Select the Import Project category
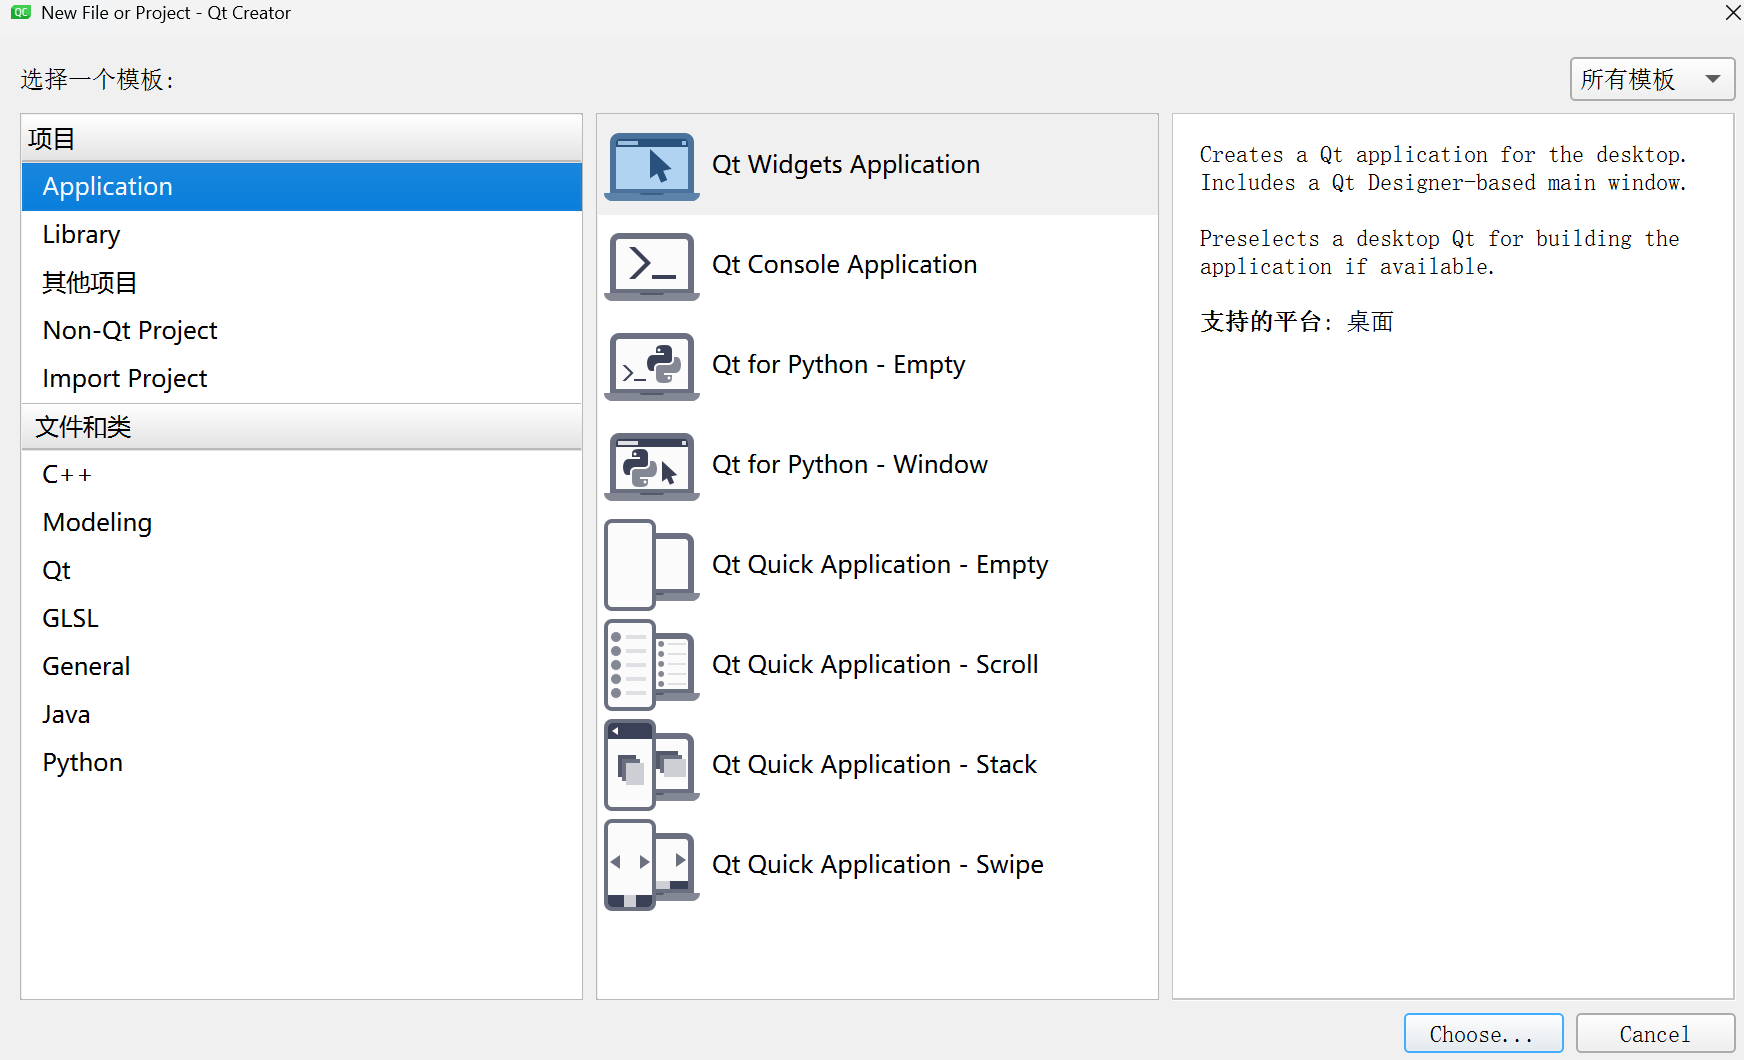1744x1060 pixels. (x=302, y=379)
